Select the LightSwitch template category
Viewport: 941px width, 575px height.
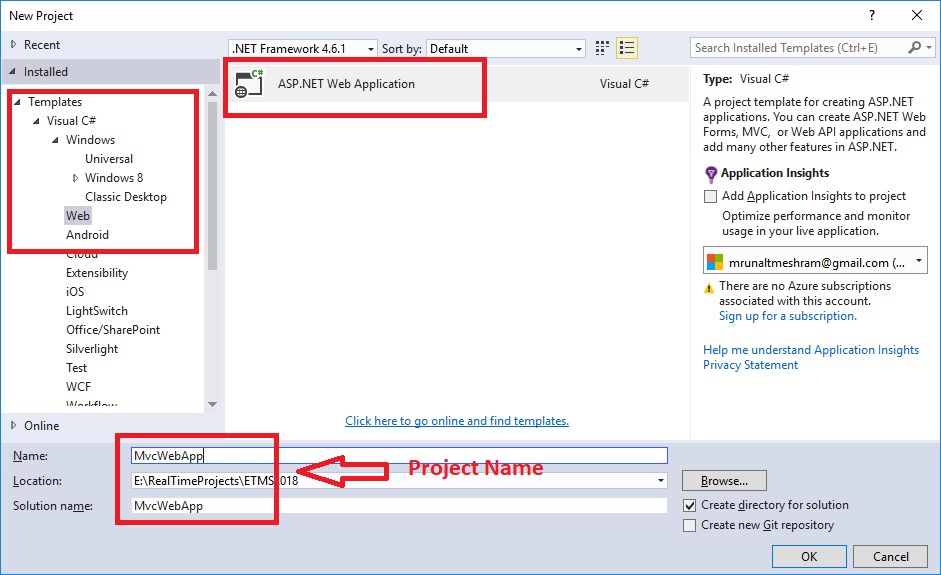[x=97, y=311]
